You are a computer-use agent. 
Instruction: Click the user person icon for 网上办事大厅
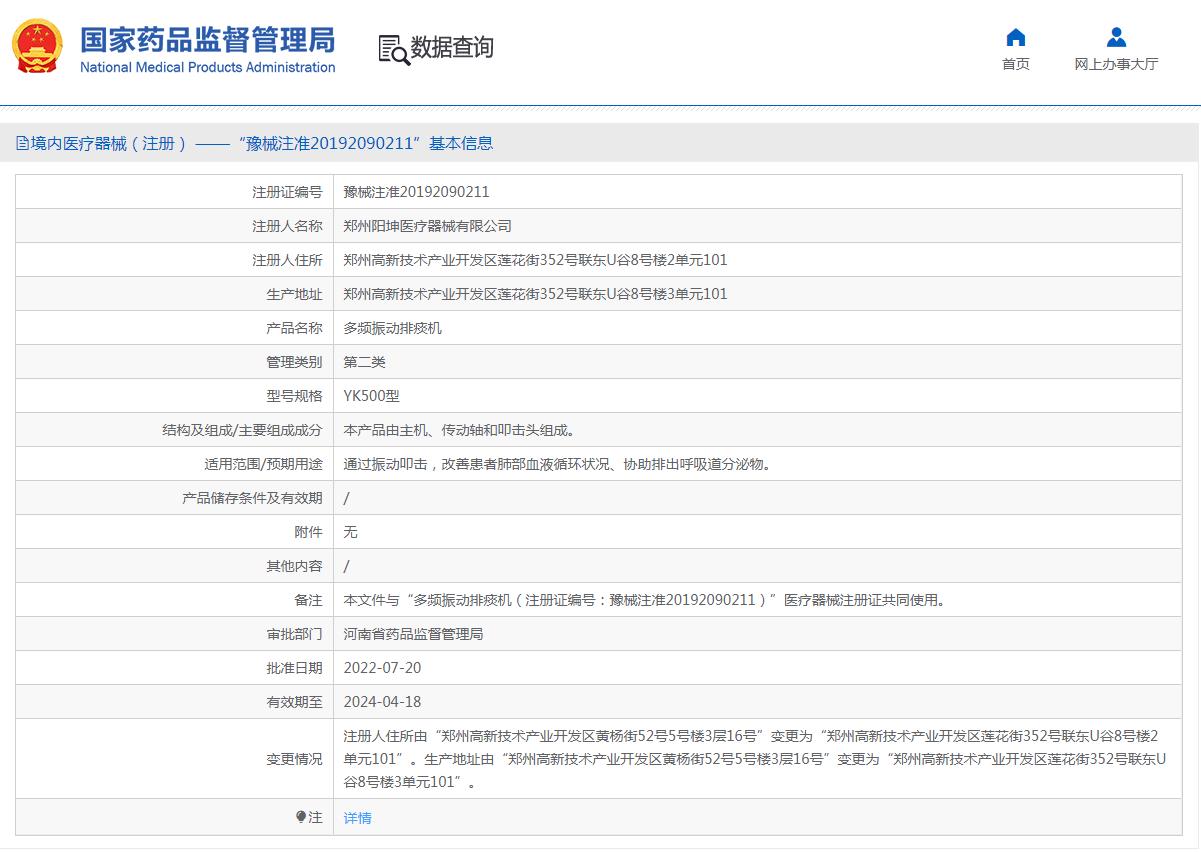[1116, 38]
